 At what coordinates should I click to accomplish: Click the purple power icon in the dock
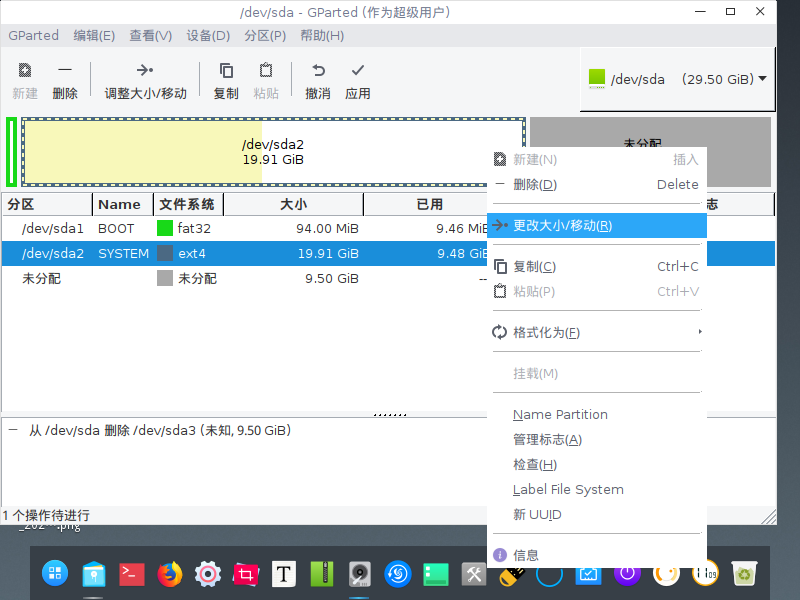click(x=628, y=574)
